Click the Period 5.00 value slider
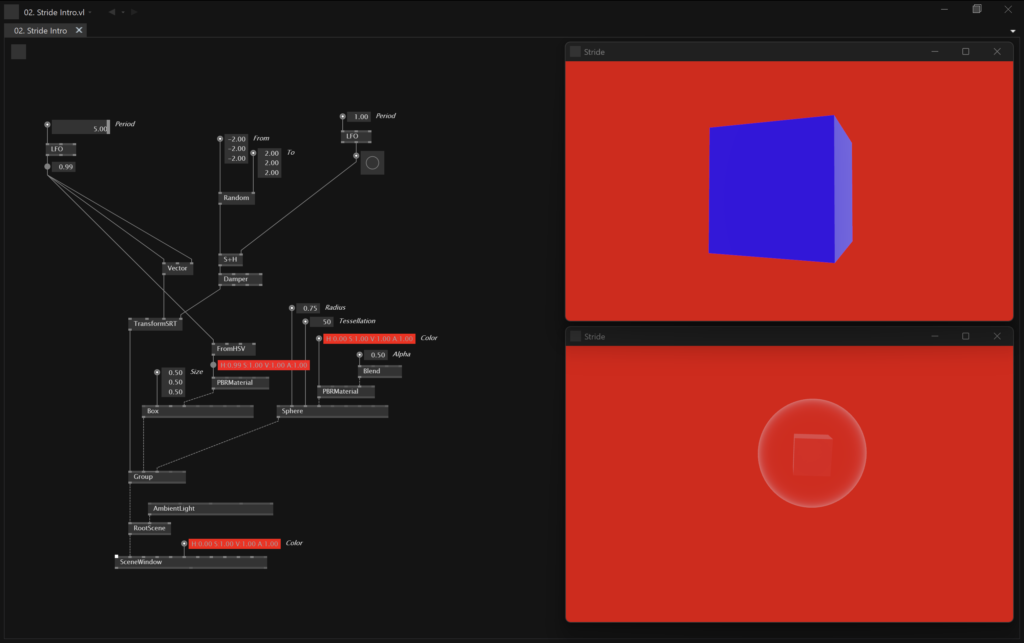Viewport: 1024px width, 643px height. [x=80, y=128]
